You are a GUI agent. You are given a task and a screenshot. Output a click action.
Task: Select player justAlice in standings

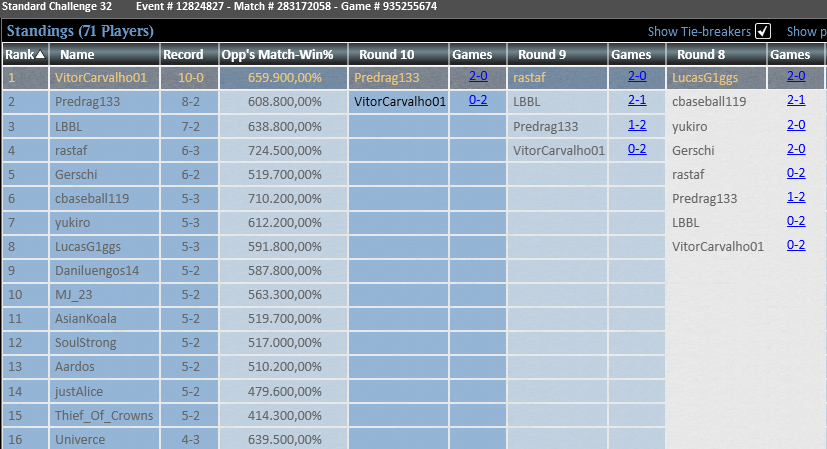point(79,391)
